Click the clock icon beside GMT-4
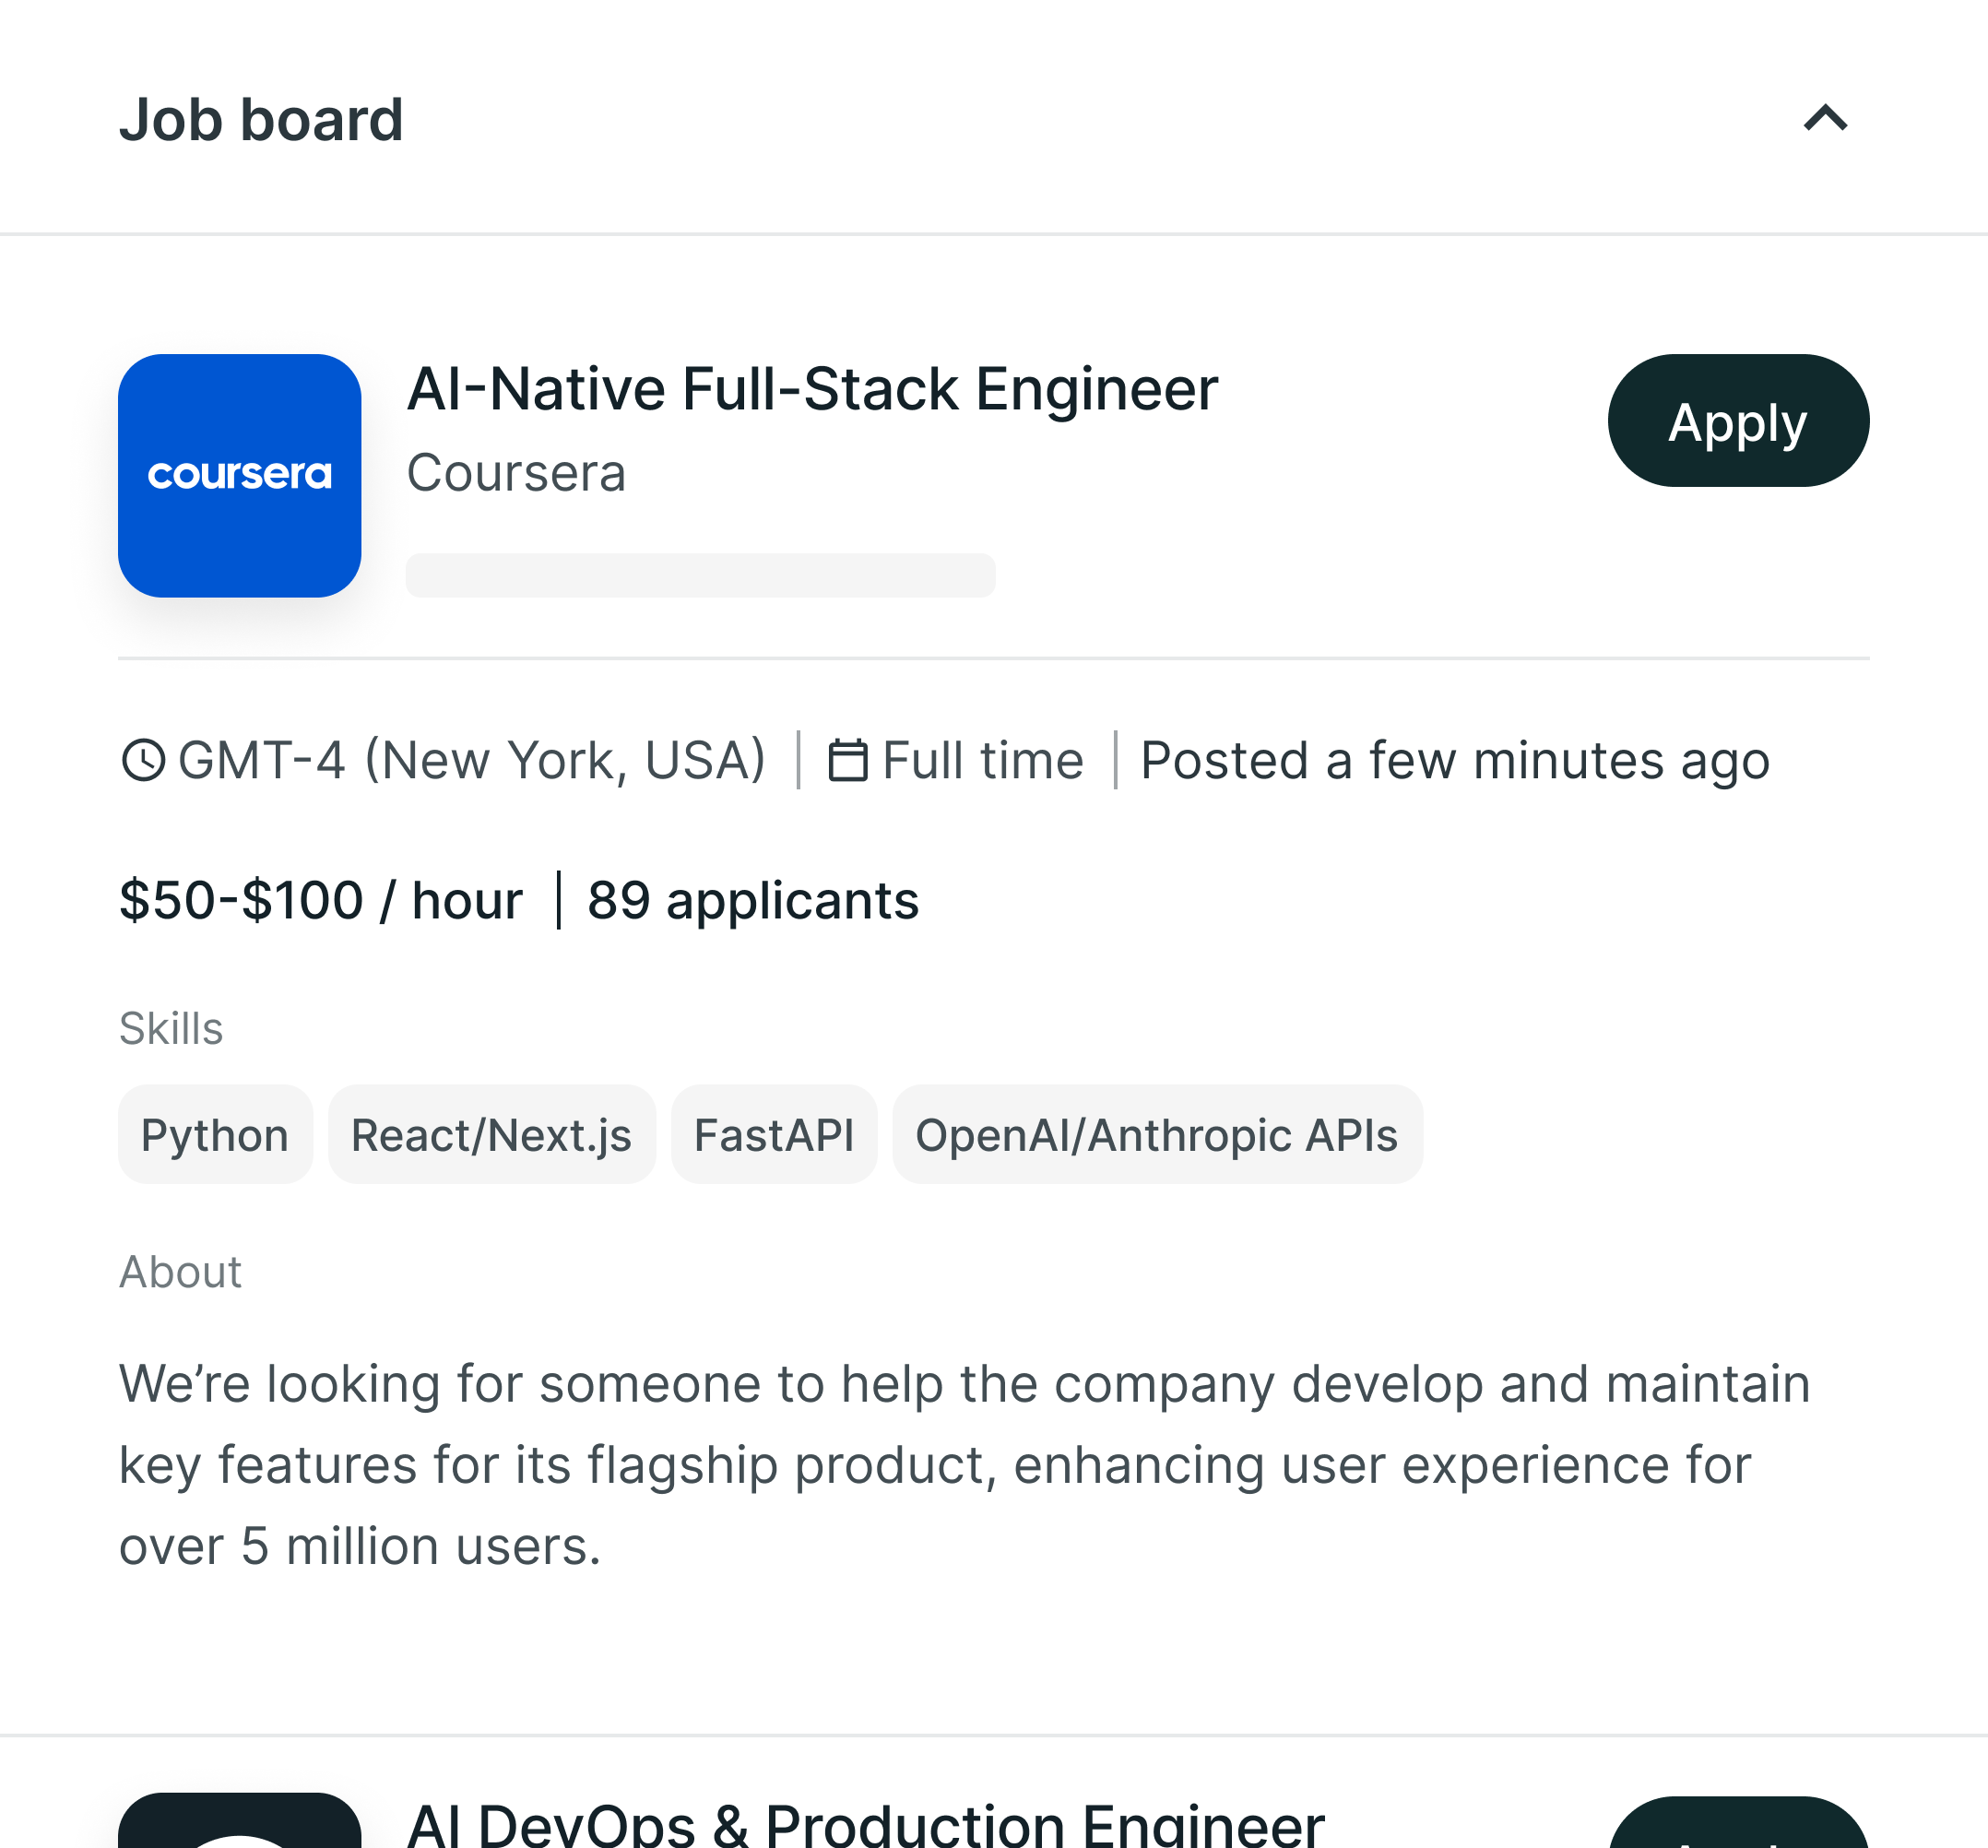 [143, 760]
